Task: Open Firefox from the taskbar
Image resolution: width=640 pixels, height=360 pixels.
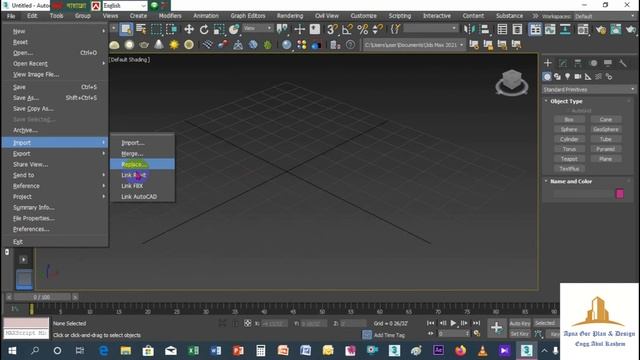Action: tap(460, 351)
